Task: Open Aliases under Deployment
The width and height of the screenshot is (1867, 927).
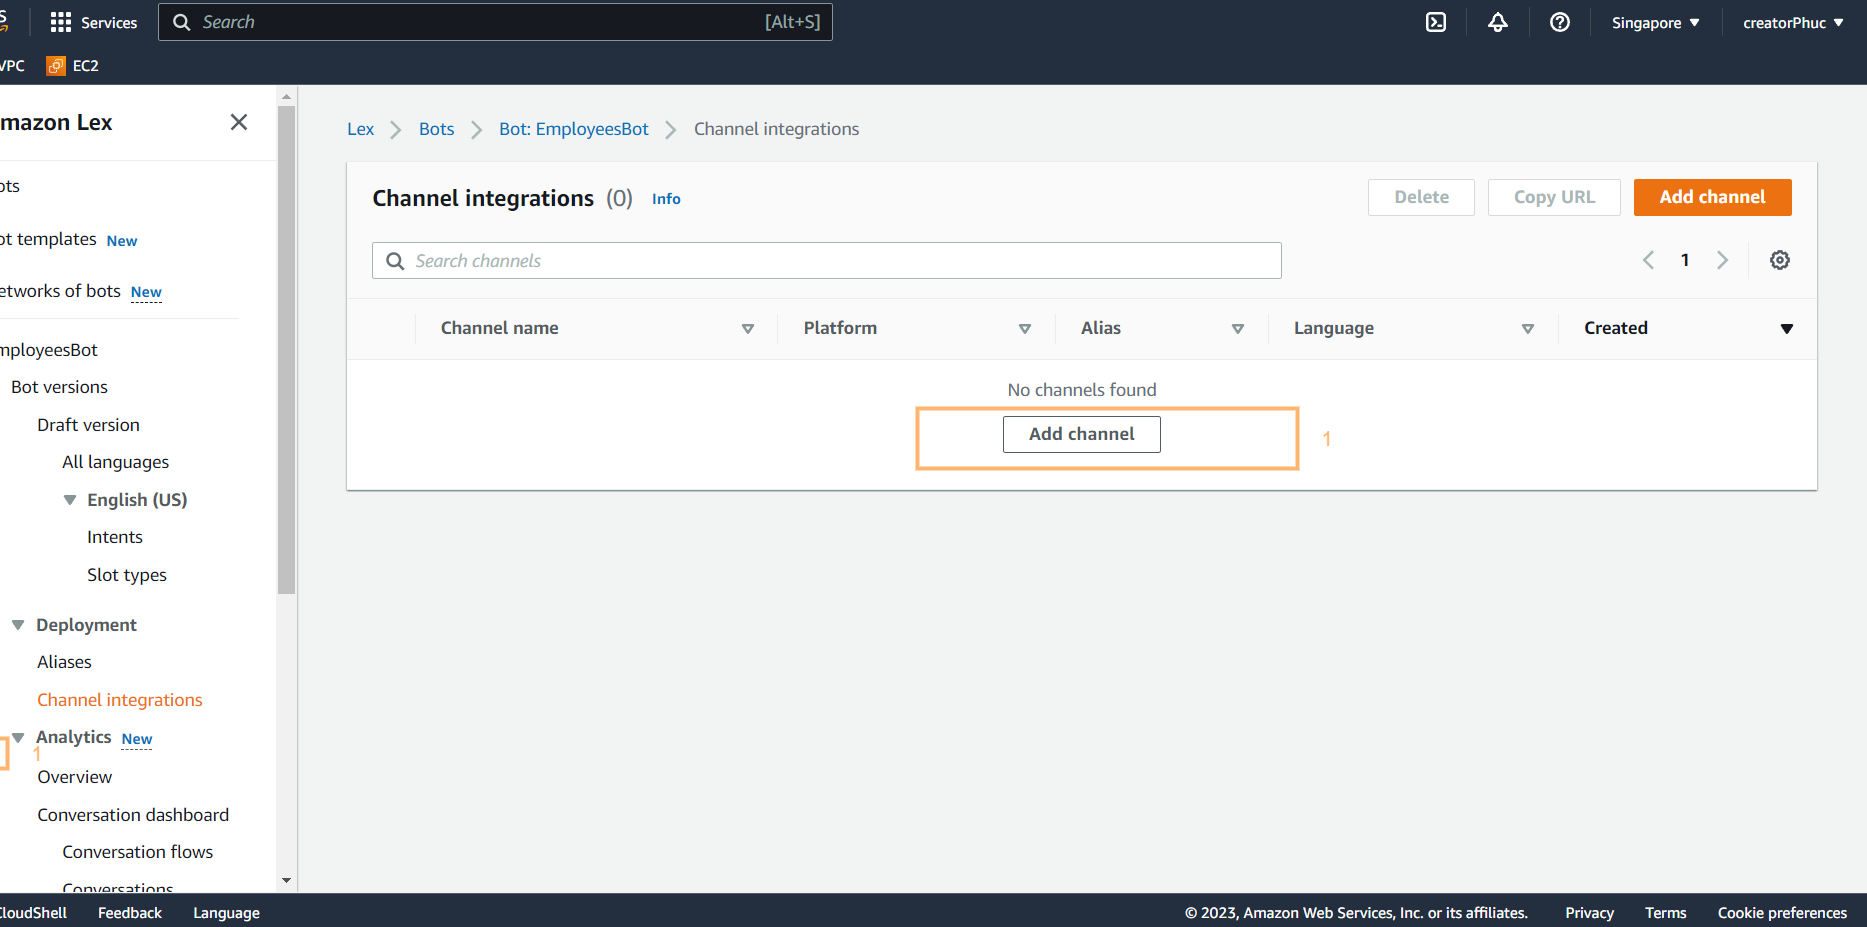Action: click(x=64, y=662)
